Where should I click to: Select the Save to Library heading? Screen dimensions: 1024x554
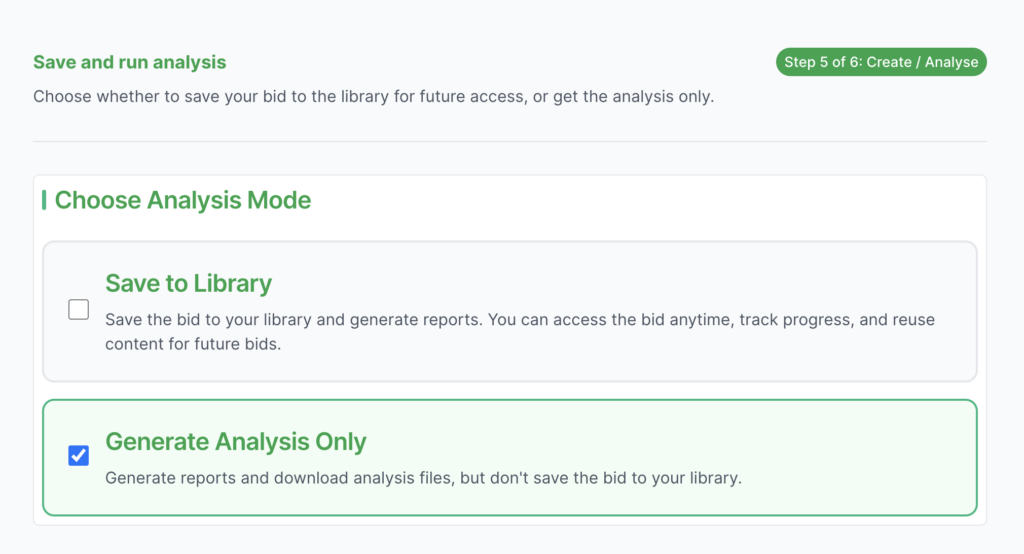pyautogui.click(x=188, y=283)
